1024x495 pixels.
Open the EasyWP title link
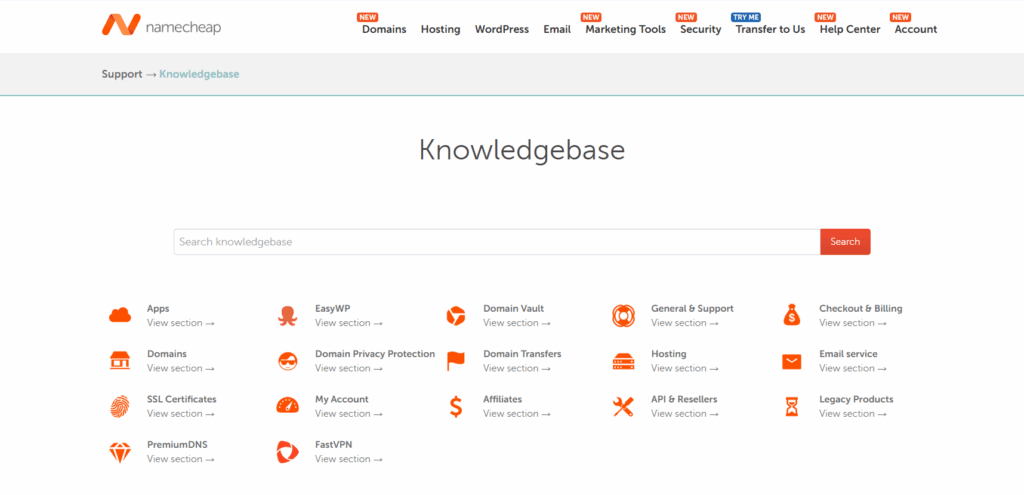click(332, 309)
